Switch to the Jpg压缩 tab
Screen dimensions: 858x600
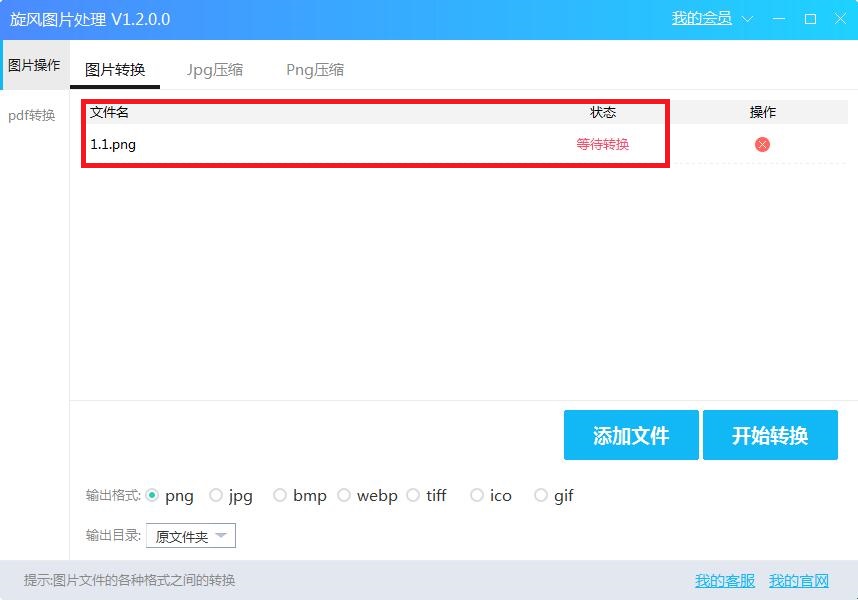coord(214,70)
